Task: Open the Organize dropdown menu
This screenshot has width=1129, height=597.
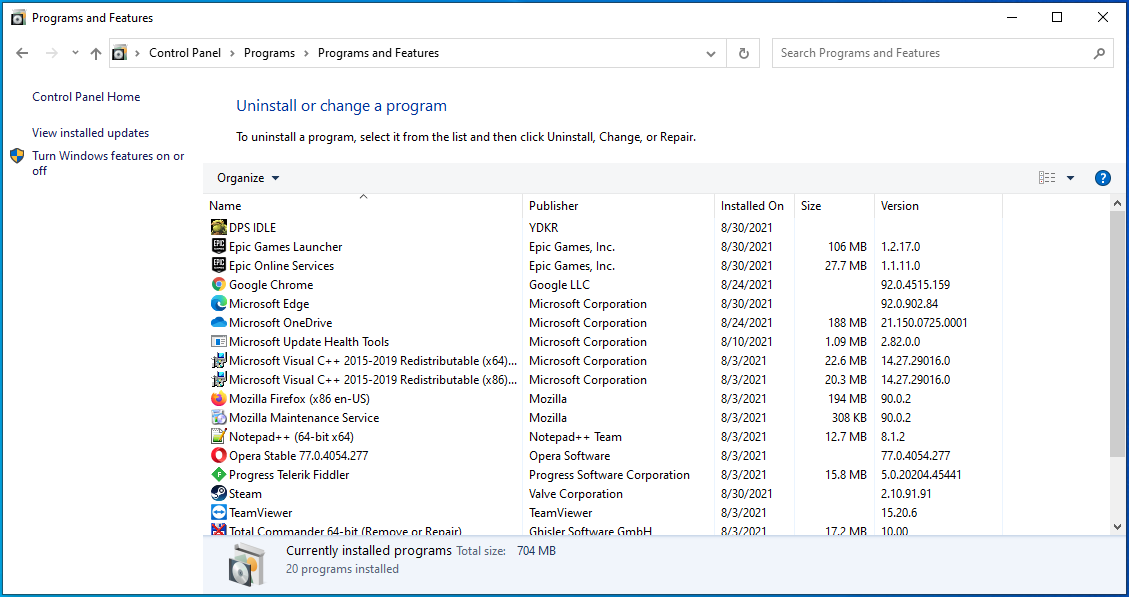Action: 248,178
